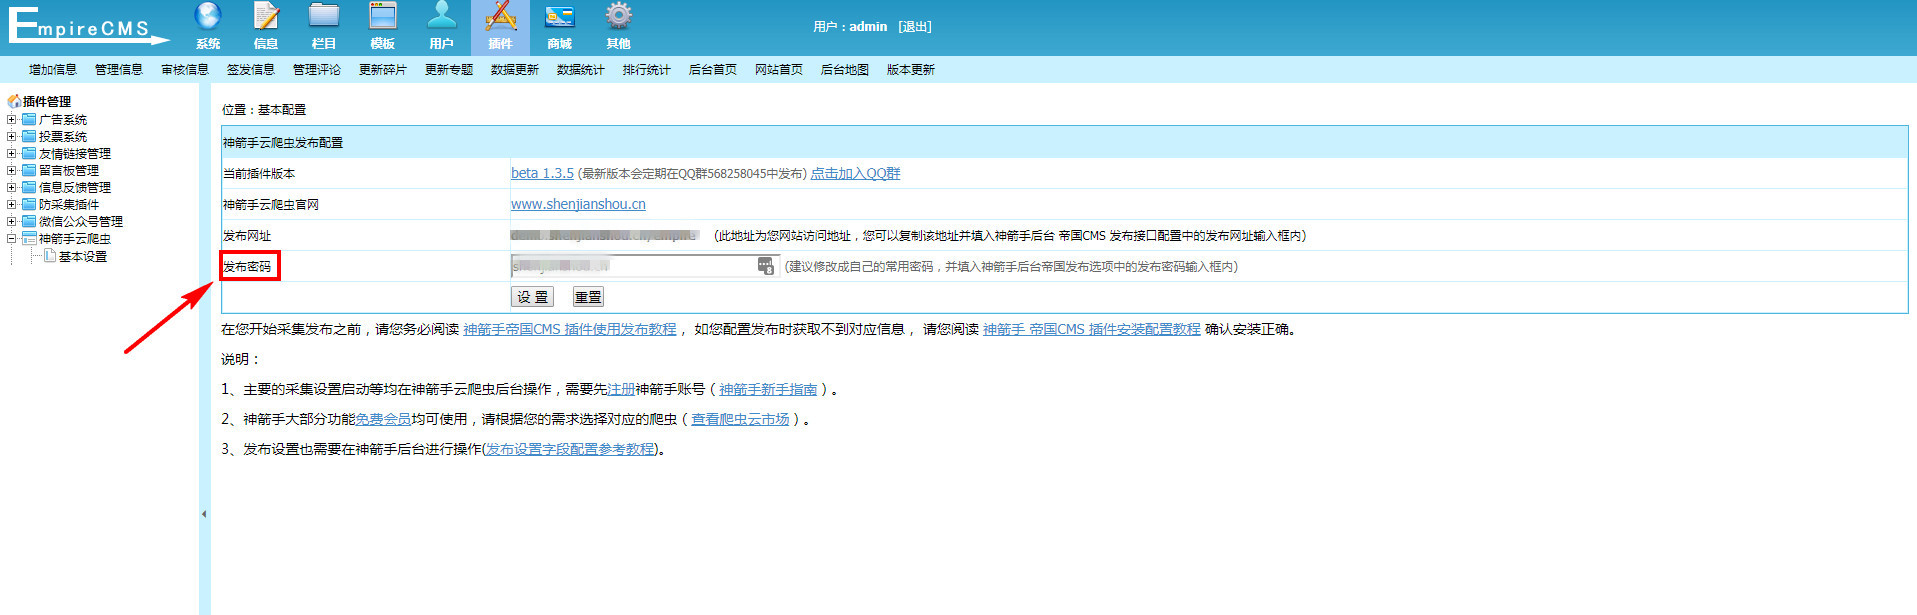Open 签发信息 in the submenu

251,70
